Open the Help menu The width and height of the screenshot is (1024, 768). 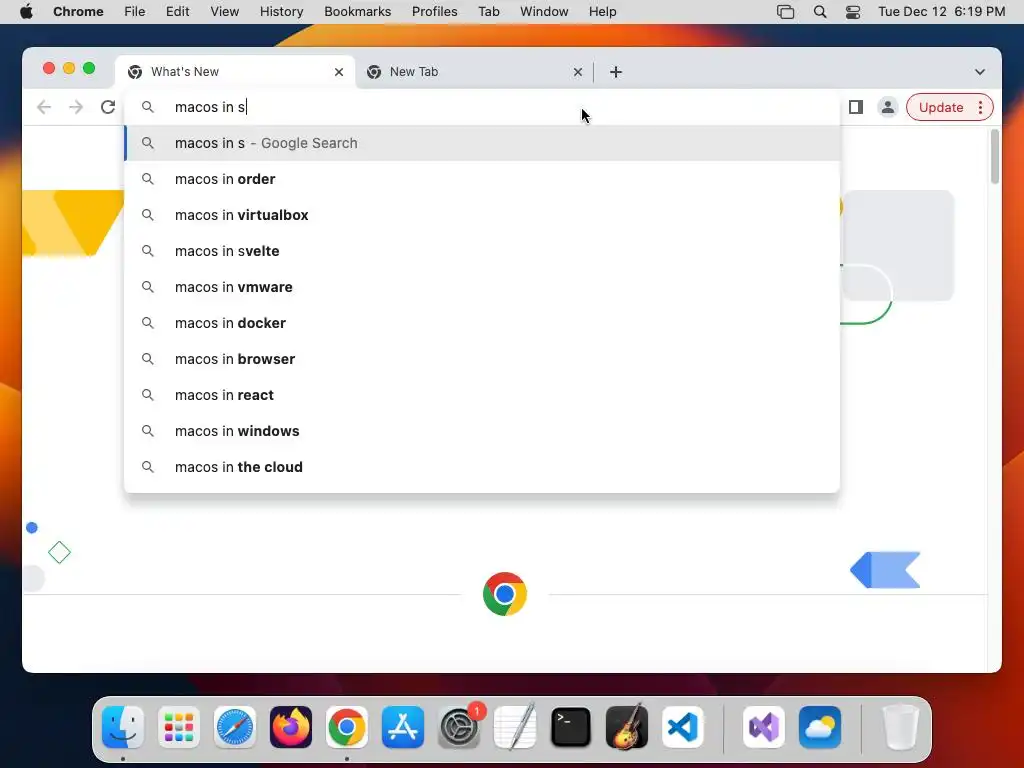point(602,12)
